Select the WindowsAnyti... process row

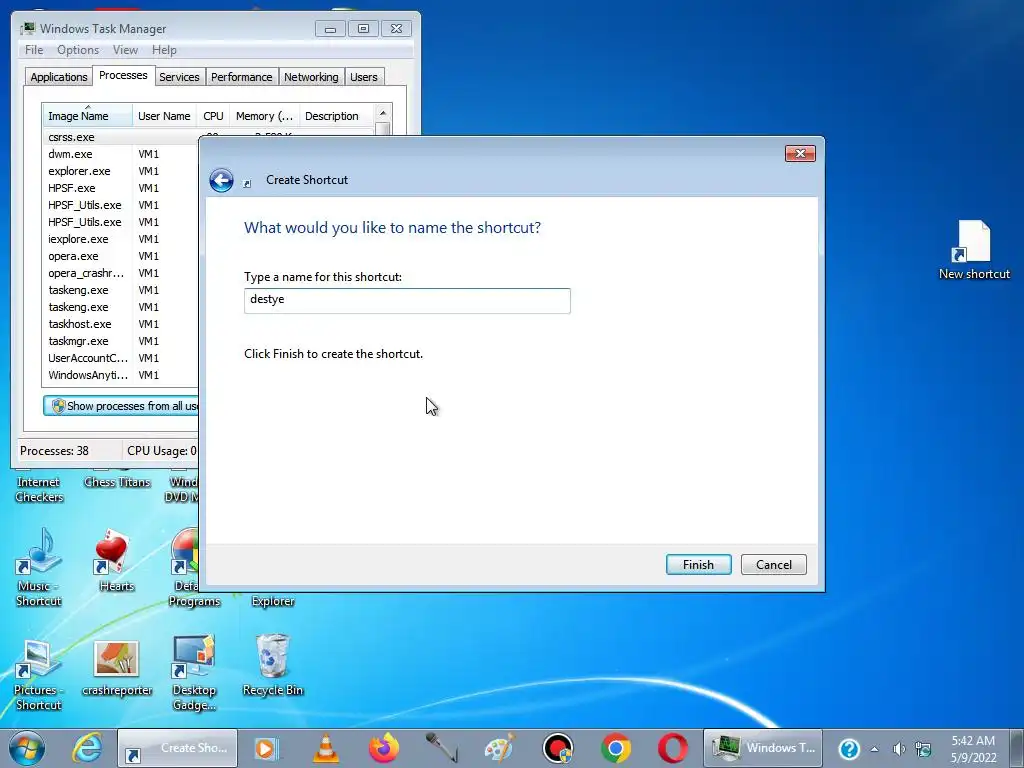click(121, 375)
